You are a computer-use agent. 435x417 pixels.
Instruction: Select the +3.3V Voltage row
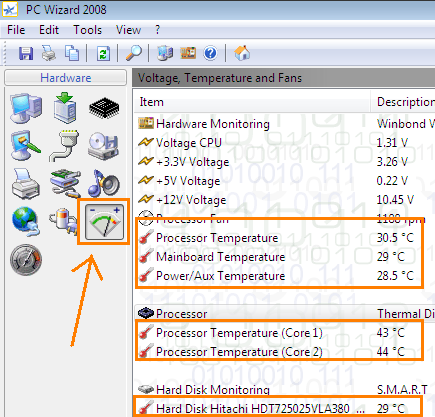pos(285,162)
